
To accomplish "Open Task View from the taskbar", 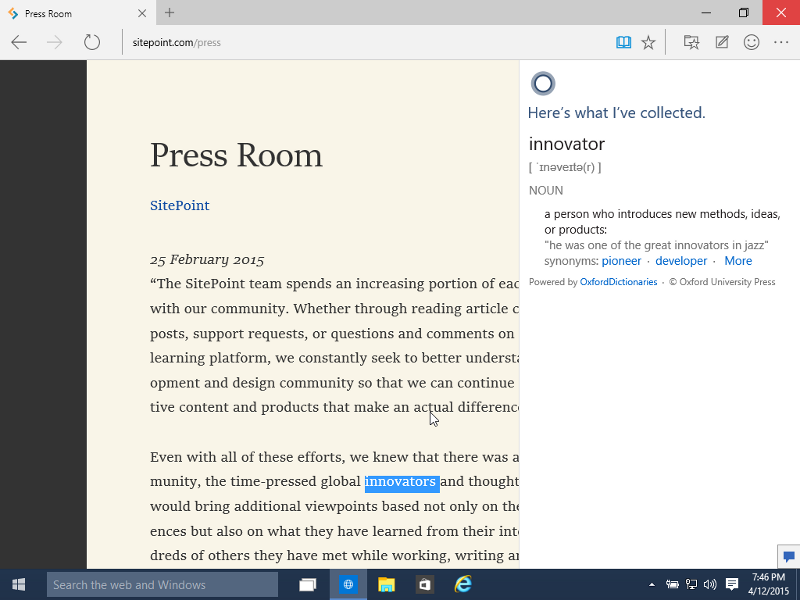I will [308, 585].
